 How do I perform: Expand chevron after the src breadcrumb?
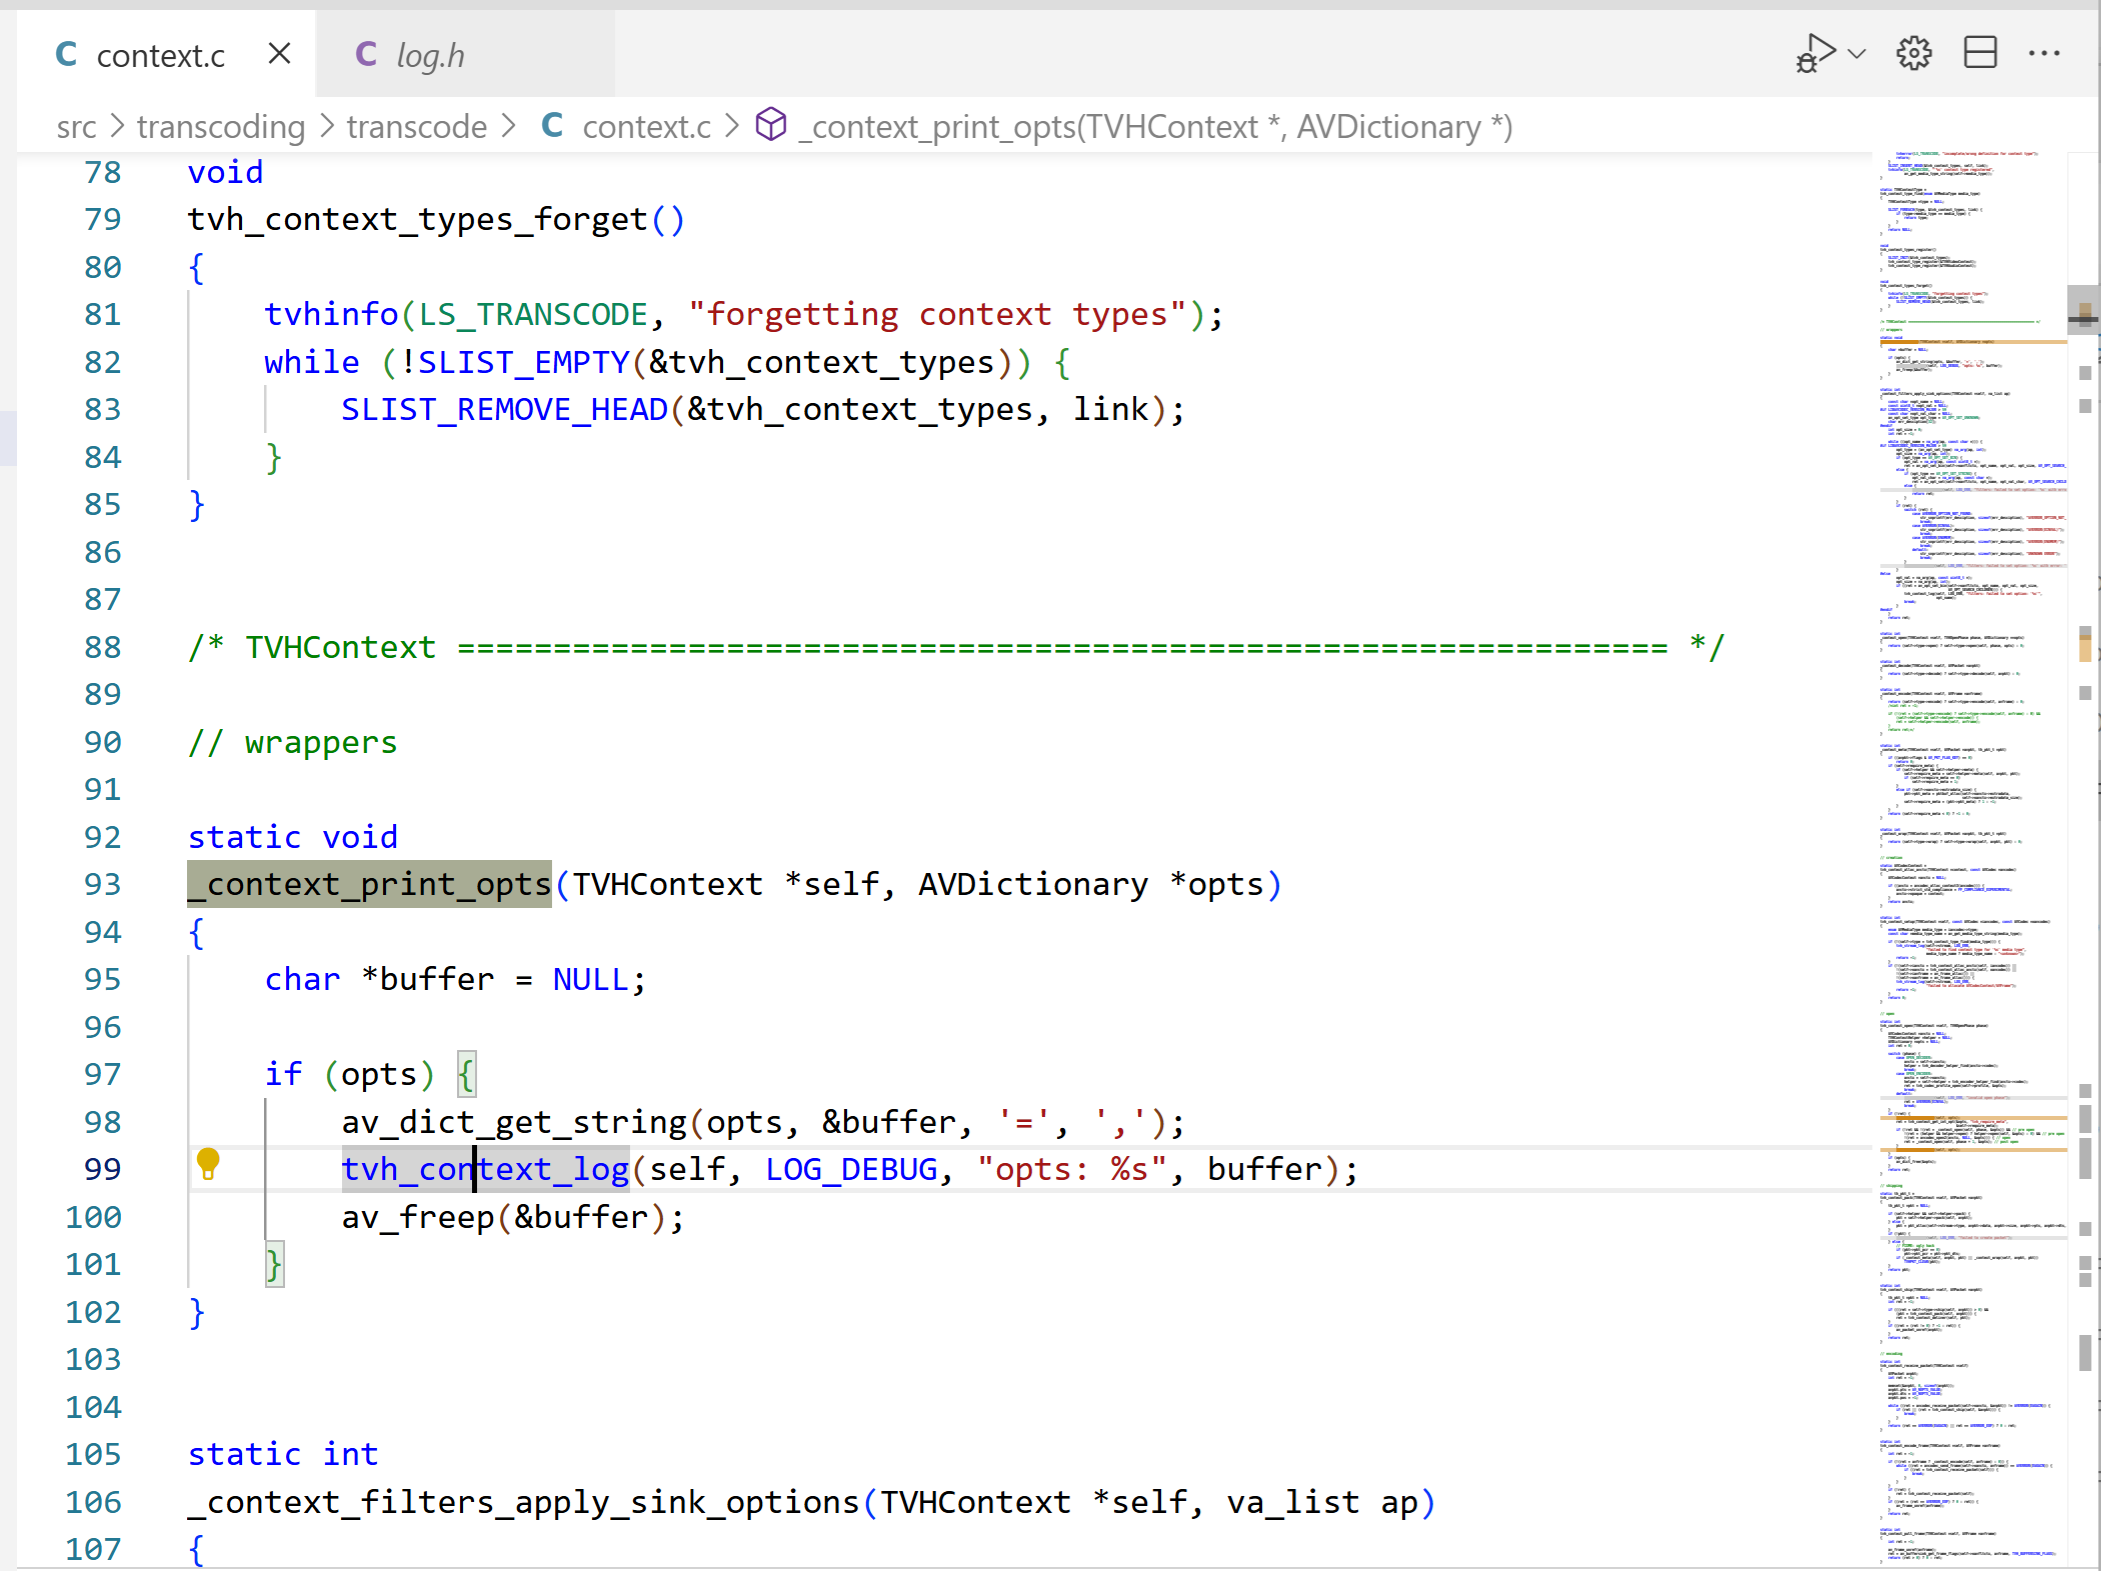click(x=118, y=126)
